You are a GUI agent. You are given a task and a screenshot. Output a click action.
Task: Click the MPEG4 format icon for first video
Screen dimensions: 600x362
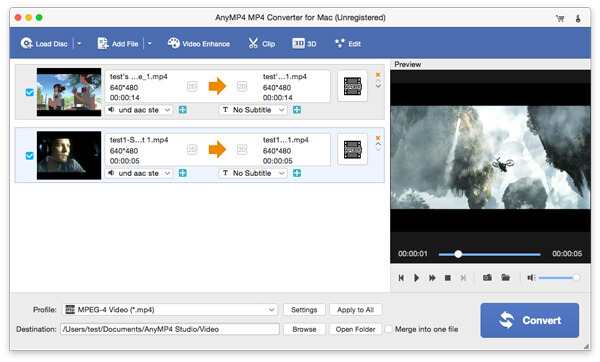[x=352, y=86]
